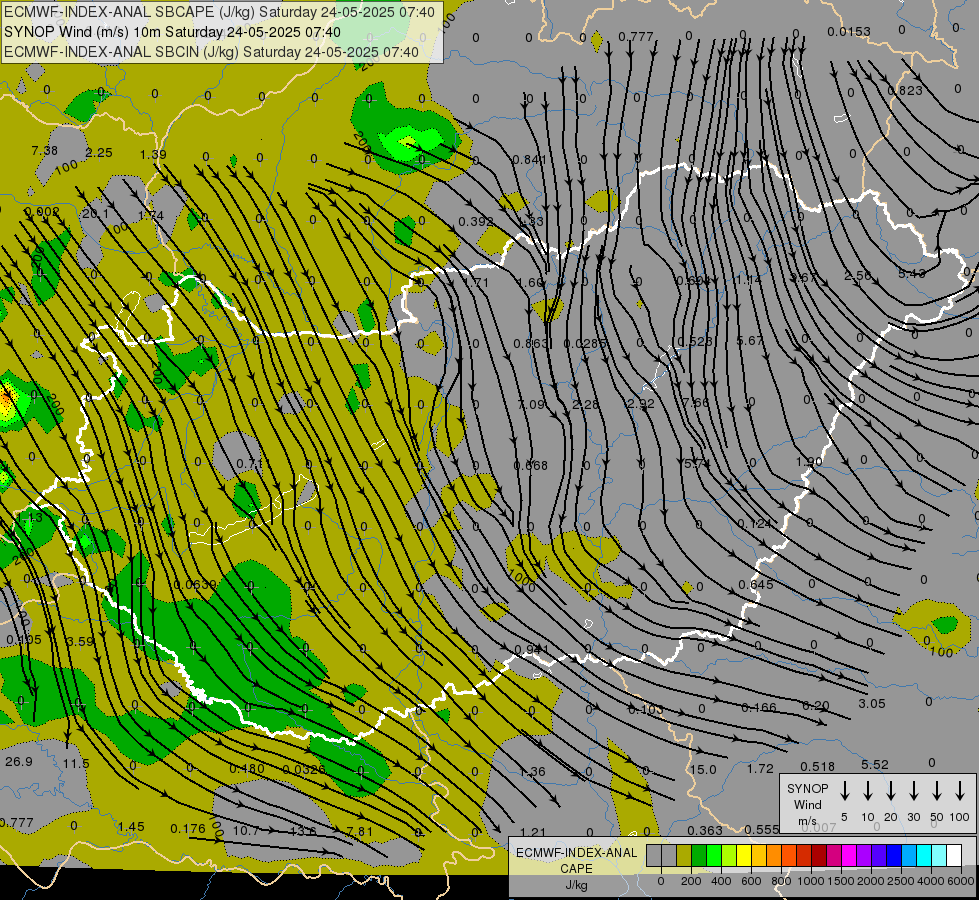Click the 600 tick label on the CAPE legend
The width and height of the screenshot is (979, 900).
pyautogui.click(x=751, y=881)
